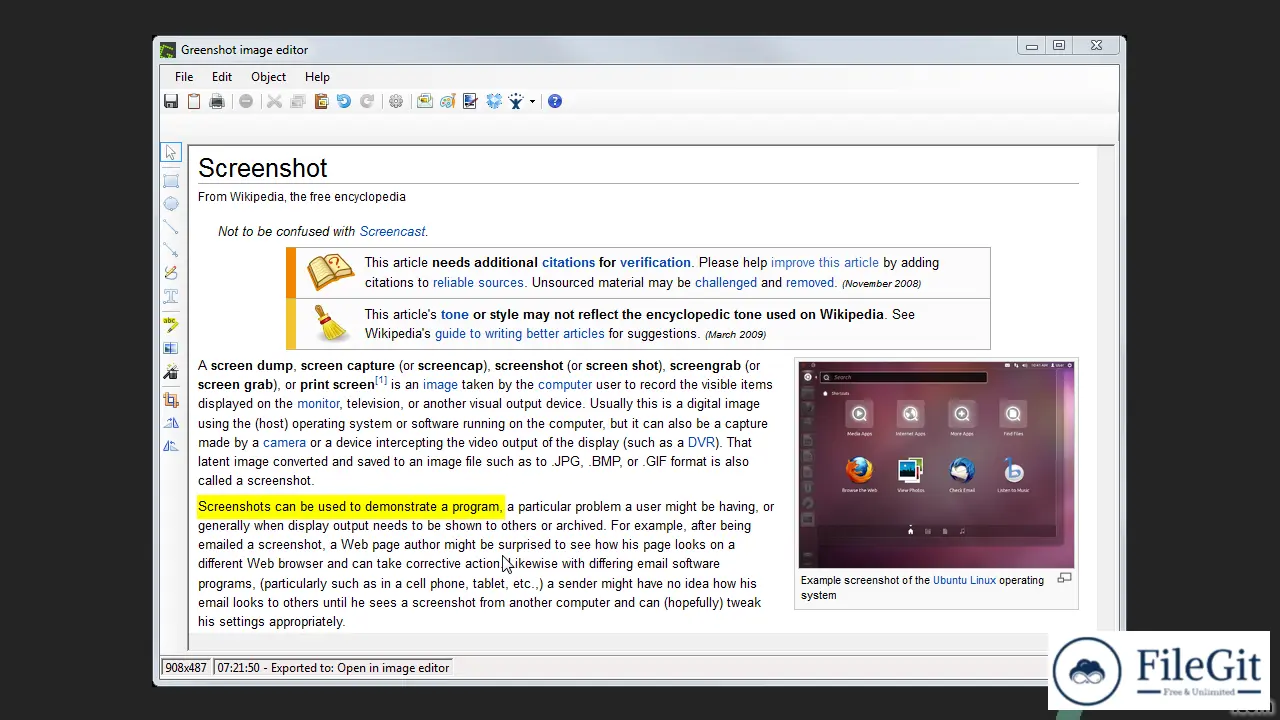Expand the dropdown arrow beside Jira icon
Viewport: 1280px width, 720px height.
[532, 101]
